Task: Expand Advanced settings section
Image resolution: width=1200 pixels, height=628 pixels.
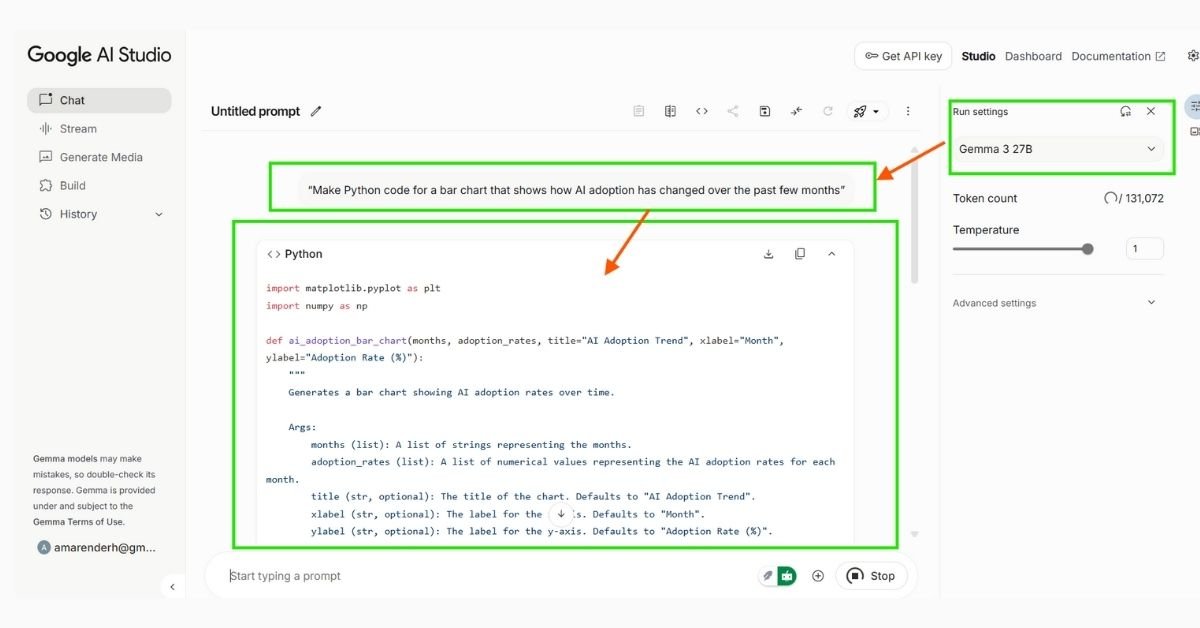Action: pyautogui.click(x=1150, y=303)
